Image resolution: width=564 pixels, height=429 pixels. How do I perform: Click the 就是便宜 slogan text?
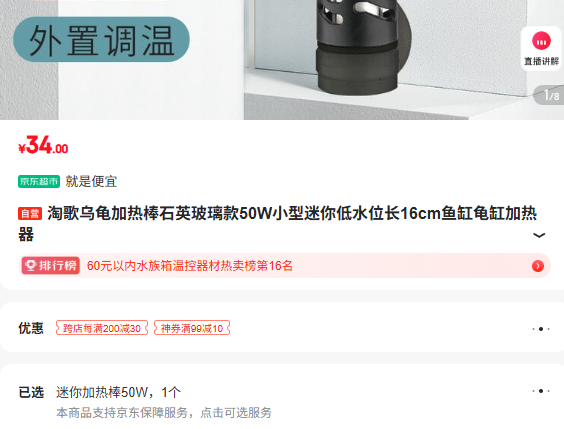[x=91, y=181]
